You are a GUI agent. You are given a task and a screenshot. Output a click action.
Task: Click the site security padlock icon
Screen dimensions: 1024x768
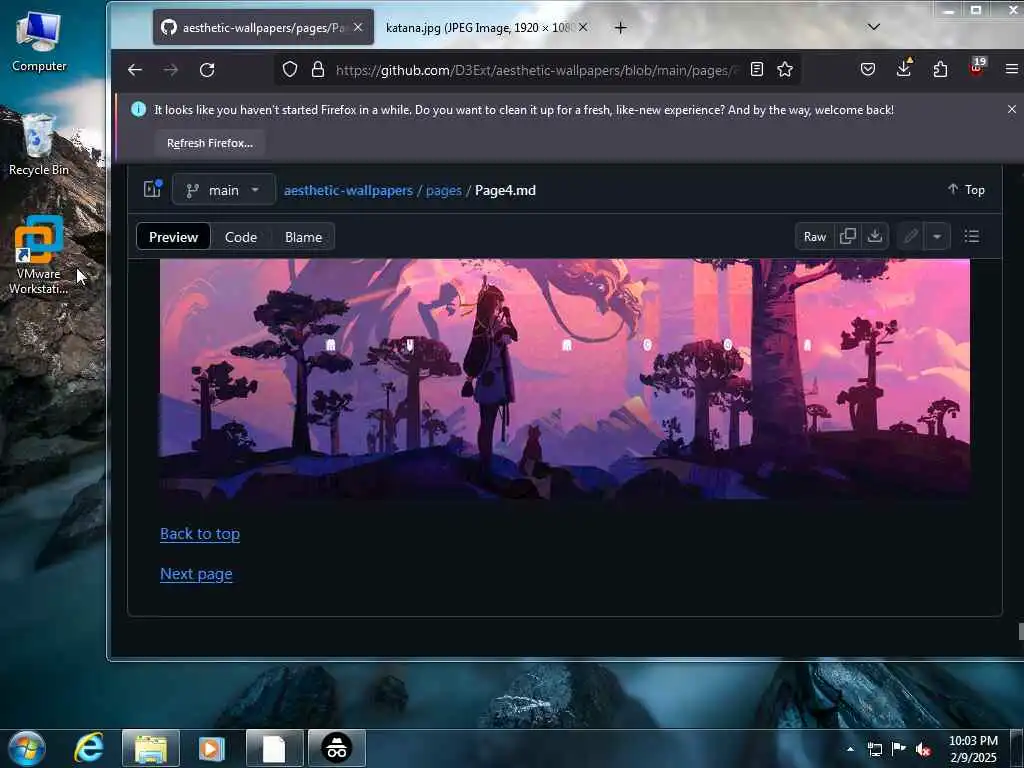[318, 69]
